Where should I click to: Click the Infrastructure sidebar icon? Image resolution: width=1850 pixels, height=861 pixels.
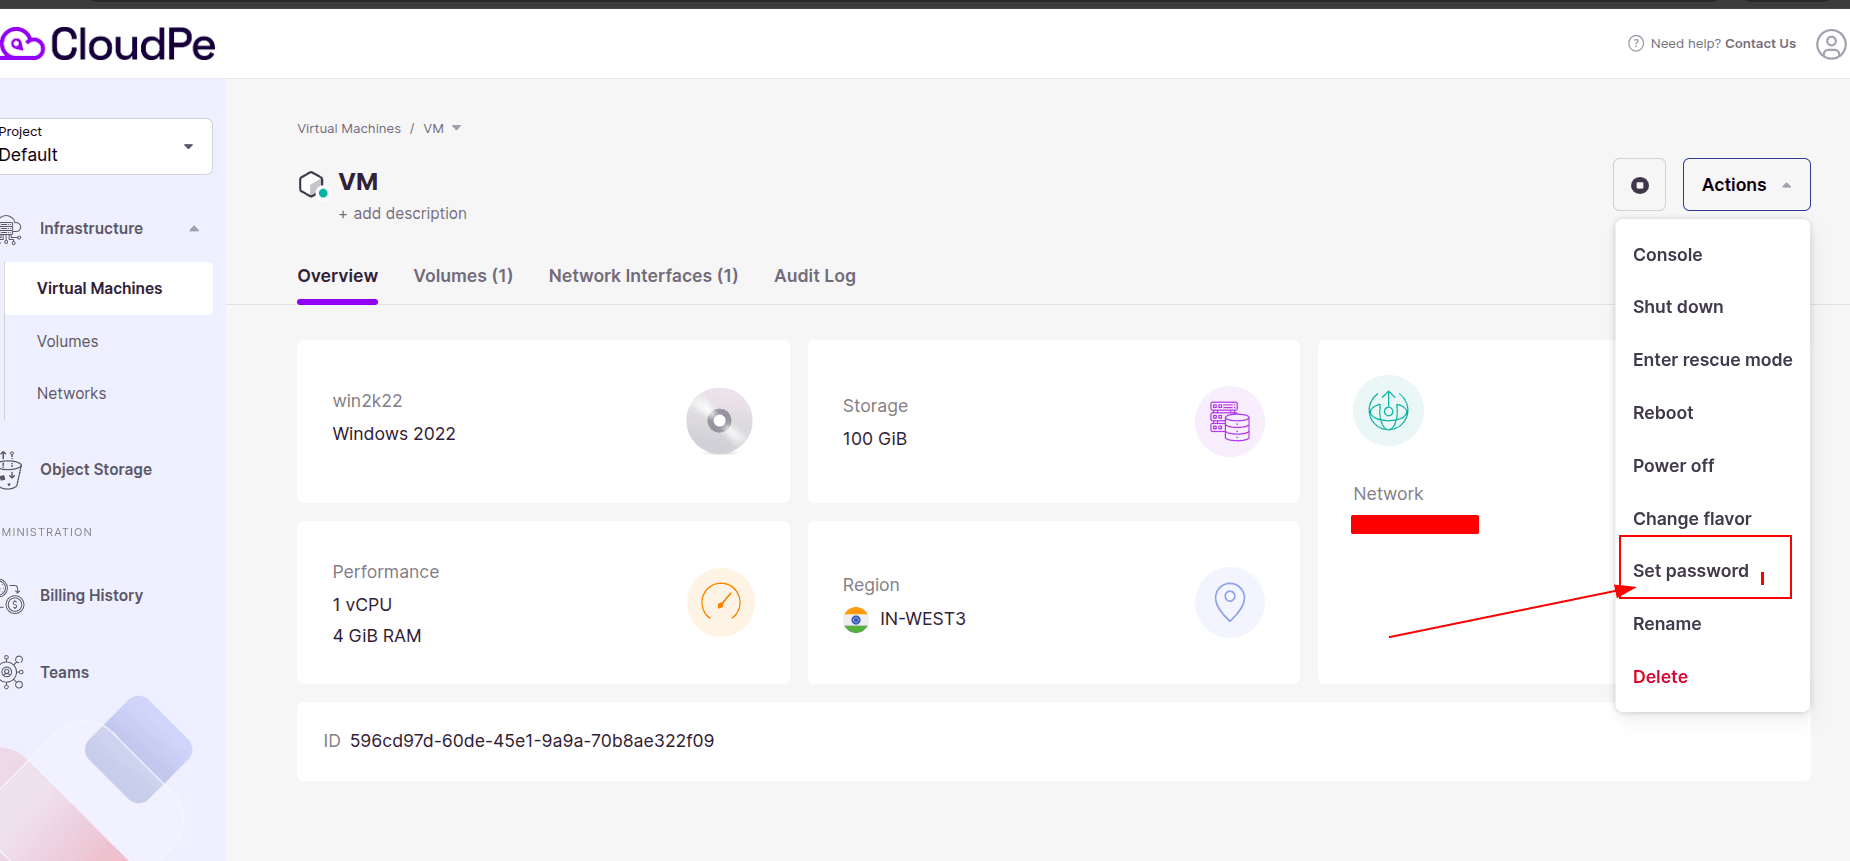10,229
